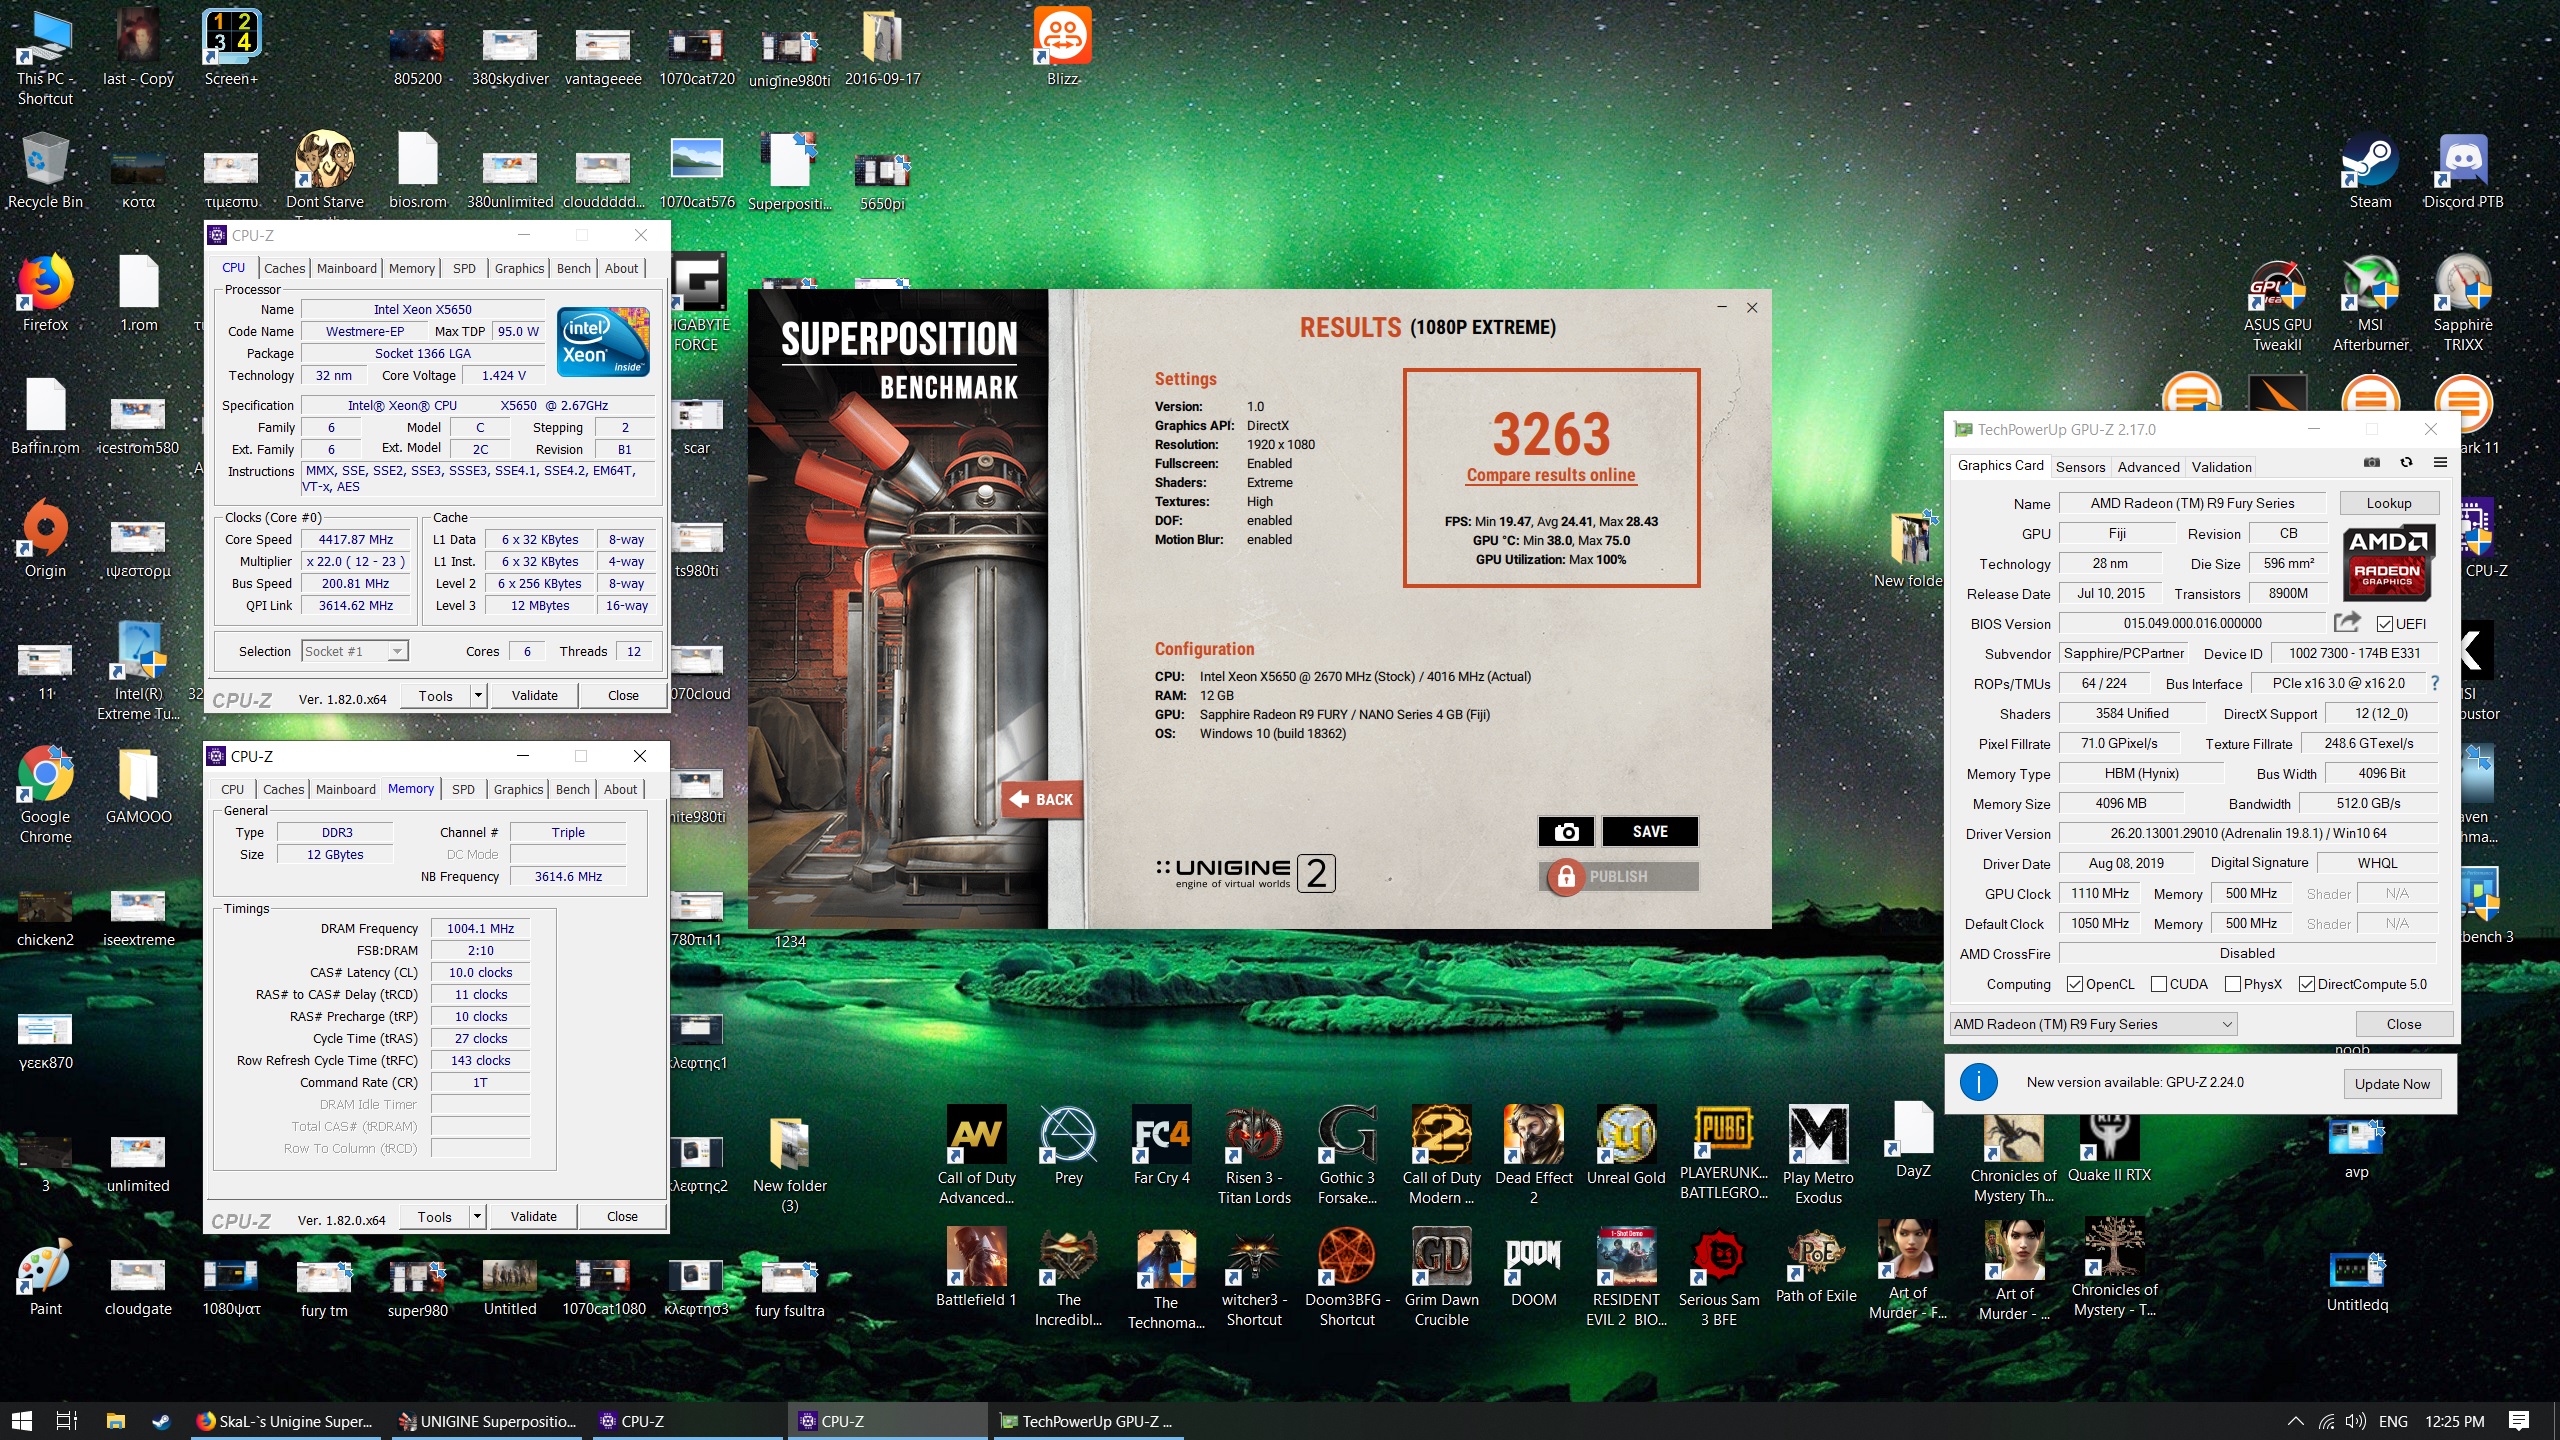Switch to the Sensors tab in GPU-Z

2080,467
